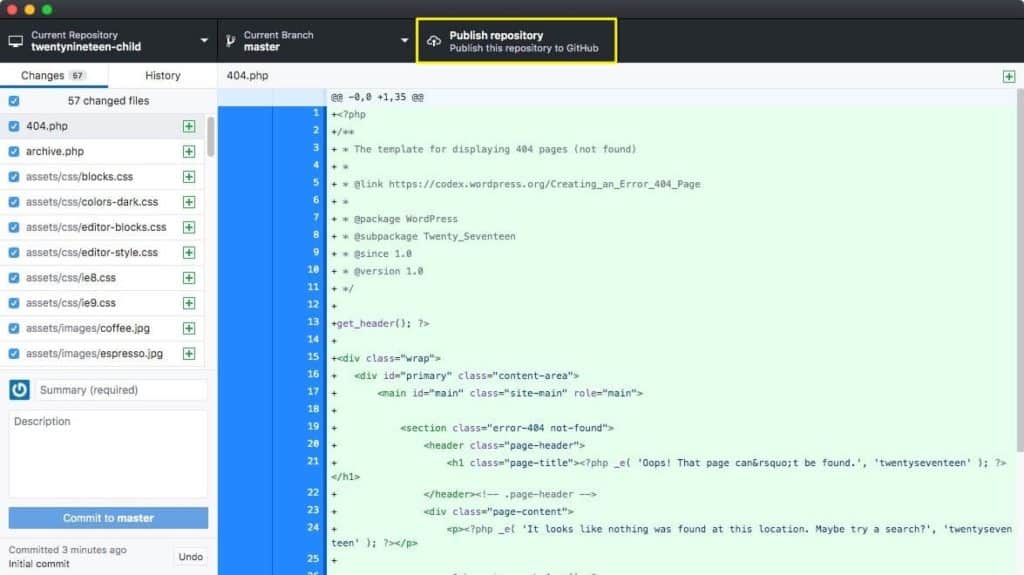Click the Undo button

click(x=191, y=557)
